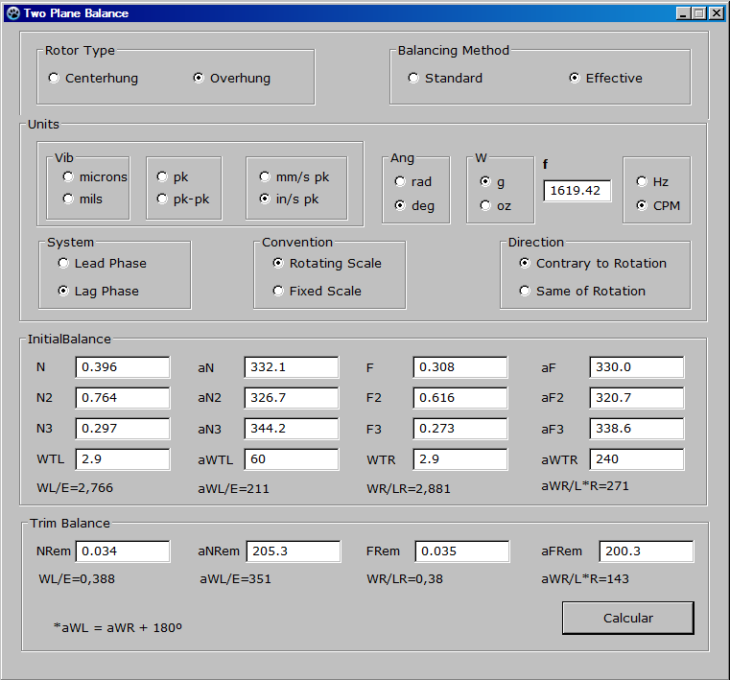Image resolution: width=730 pixels, height=680 pixels.
Task: Pick Same of Rotation direction
Action: point(525,291)
